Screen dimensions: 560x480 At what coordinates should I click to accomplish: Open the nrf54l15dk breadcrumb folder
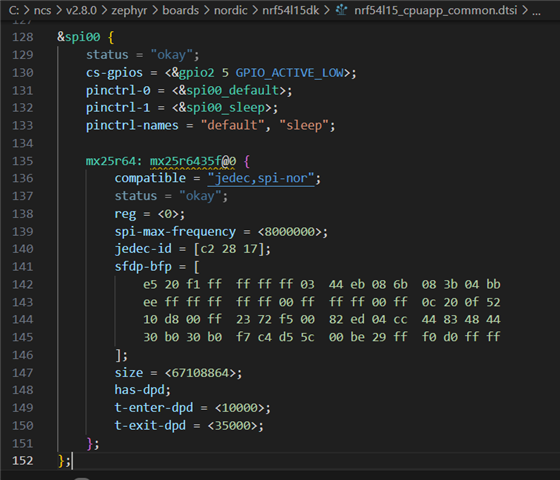(x=290, y=10)
